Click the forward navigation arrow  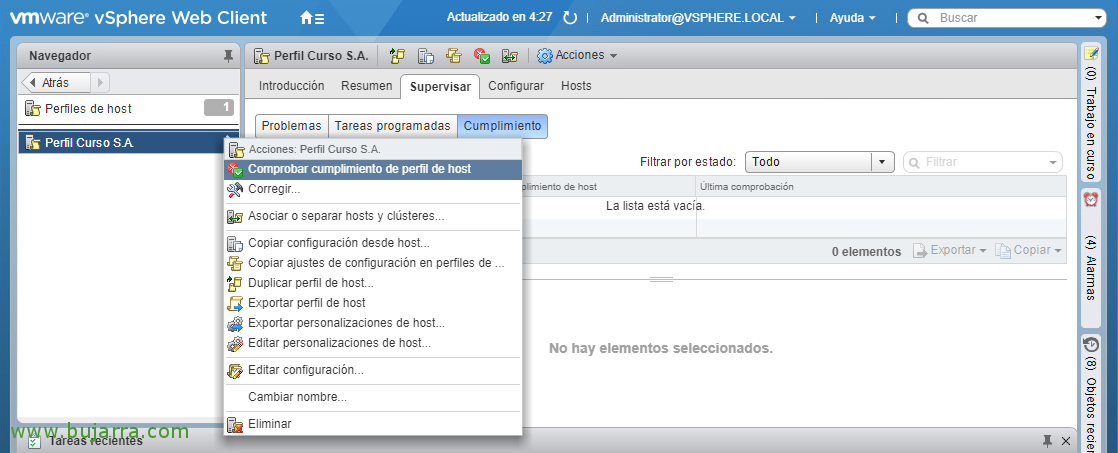pos(100,82)
